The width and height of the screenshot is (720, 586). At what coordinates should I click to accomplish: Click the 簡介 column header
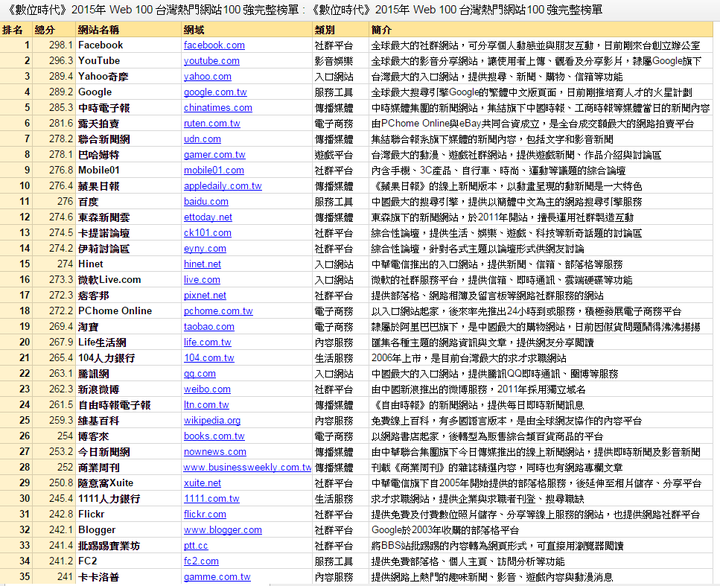tap(541, 30)
